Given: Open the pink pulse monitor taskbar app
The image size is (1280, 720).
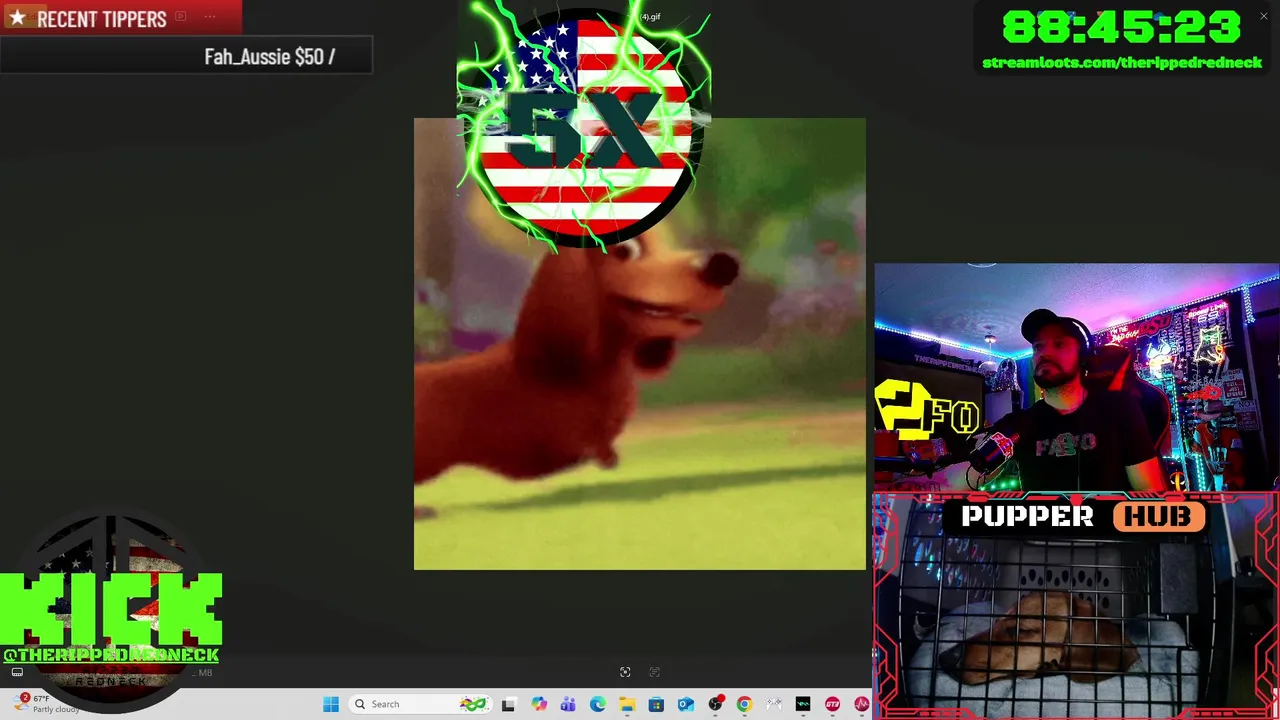Looking at the screenshot, I should pos(861,704).
